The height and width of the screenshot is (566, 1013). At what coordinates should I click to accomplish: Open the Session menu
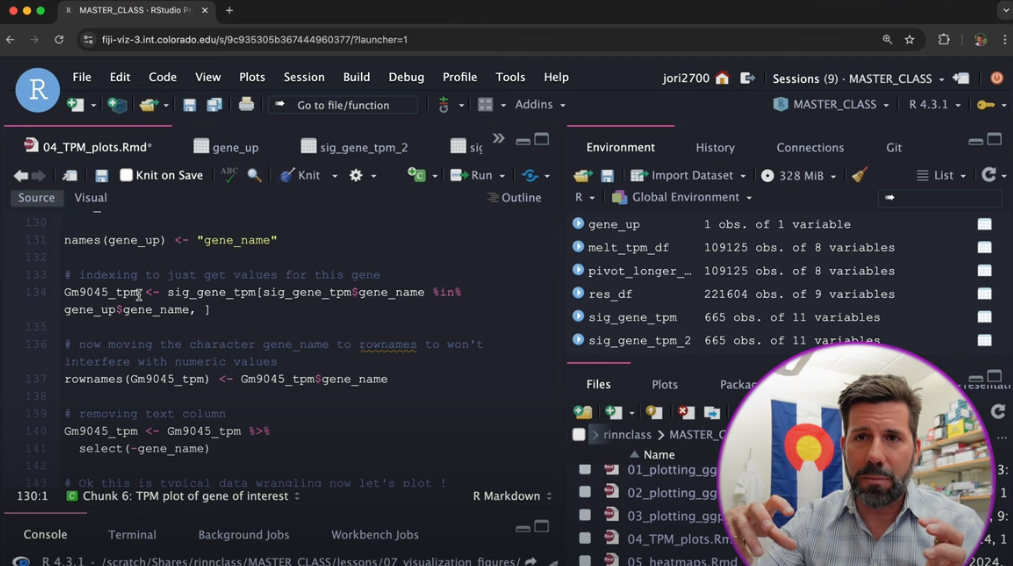pyautogui.click(x=304, y=77)
